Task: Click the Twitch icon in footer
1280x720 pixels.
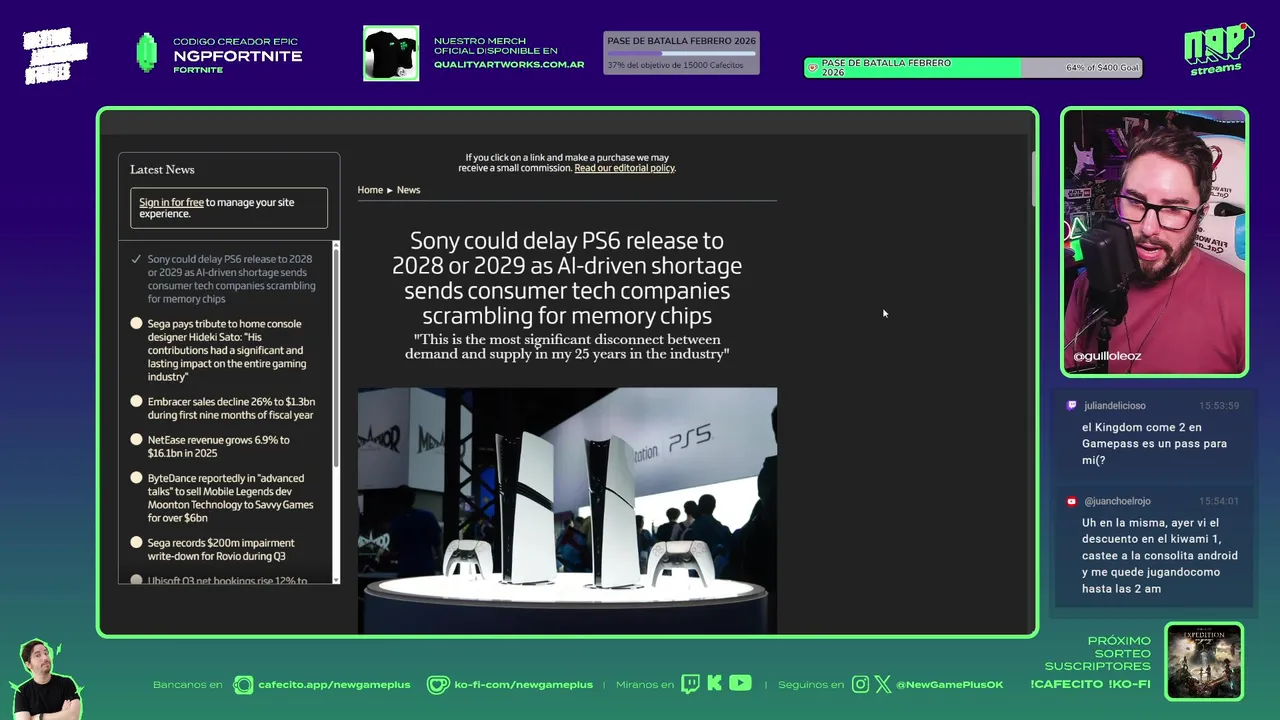Action: 690,684
